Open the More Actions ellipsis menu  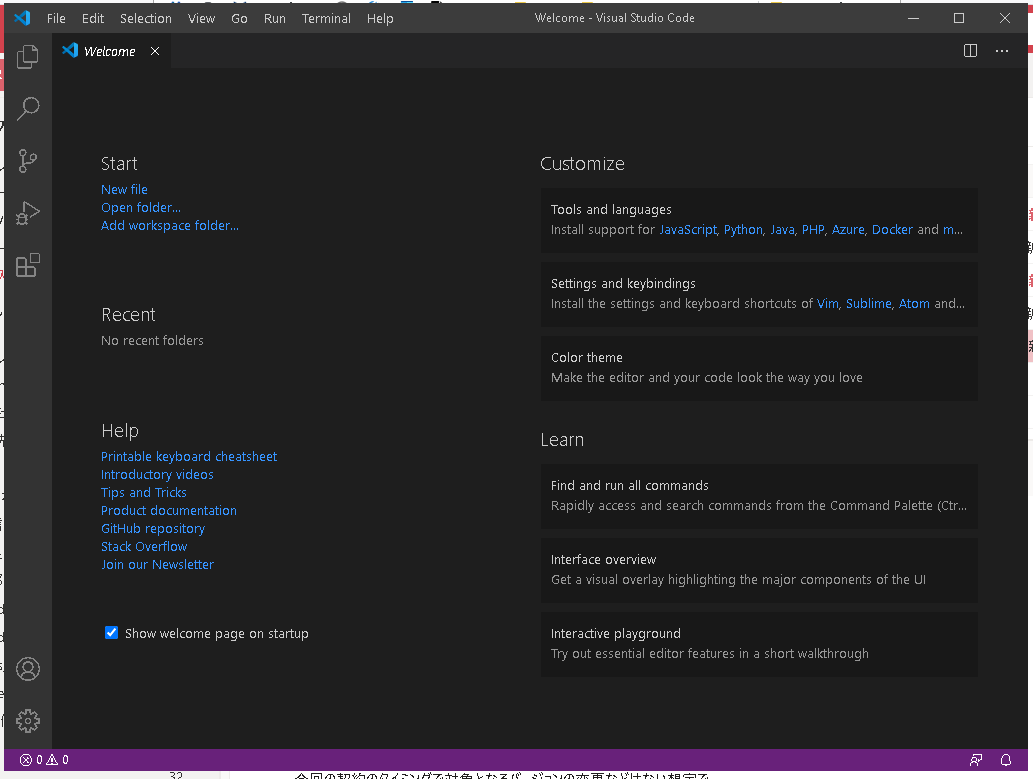pos(1002,51)
